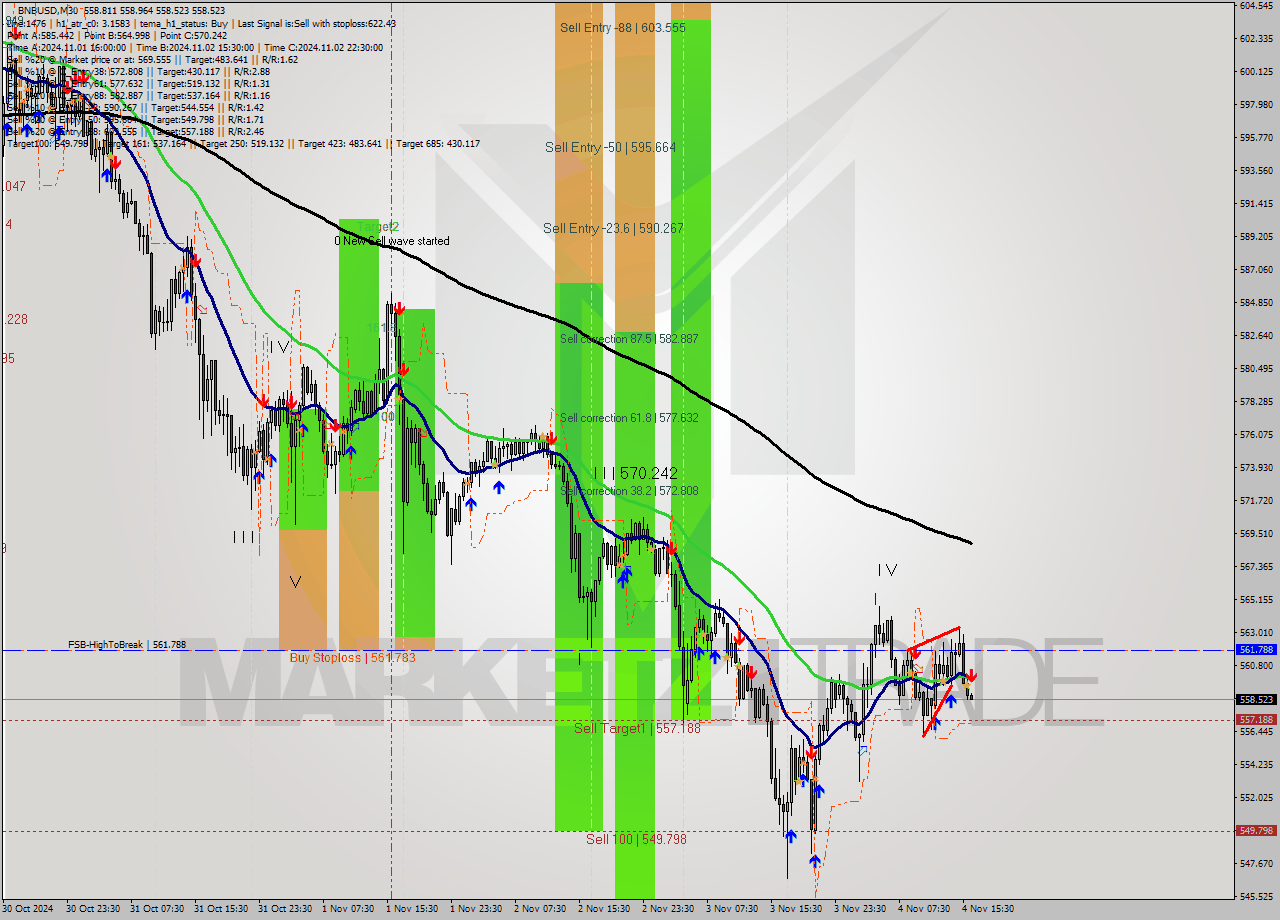Click the 582.640 price axis label
This screenshot has height=920, width=1280.
point(1256,336)
